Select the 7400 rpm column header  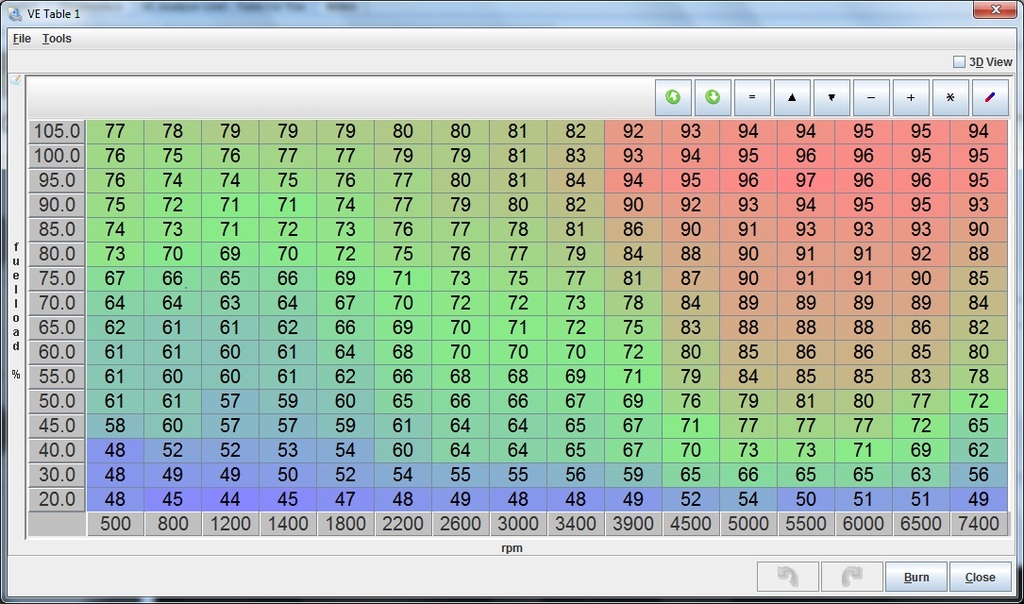[978, 524]
